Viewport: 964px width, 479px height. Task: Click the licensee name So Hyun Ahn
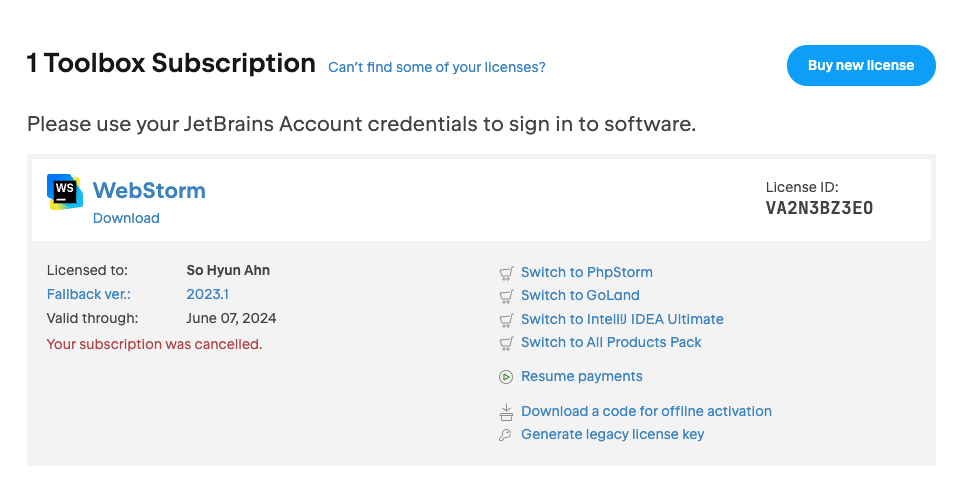228,271
